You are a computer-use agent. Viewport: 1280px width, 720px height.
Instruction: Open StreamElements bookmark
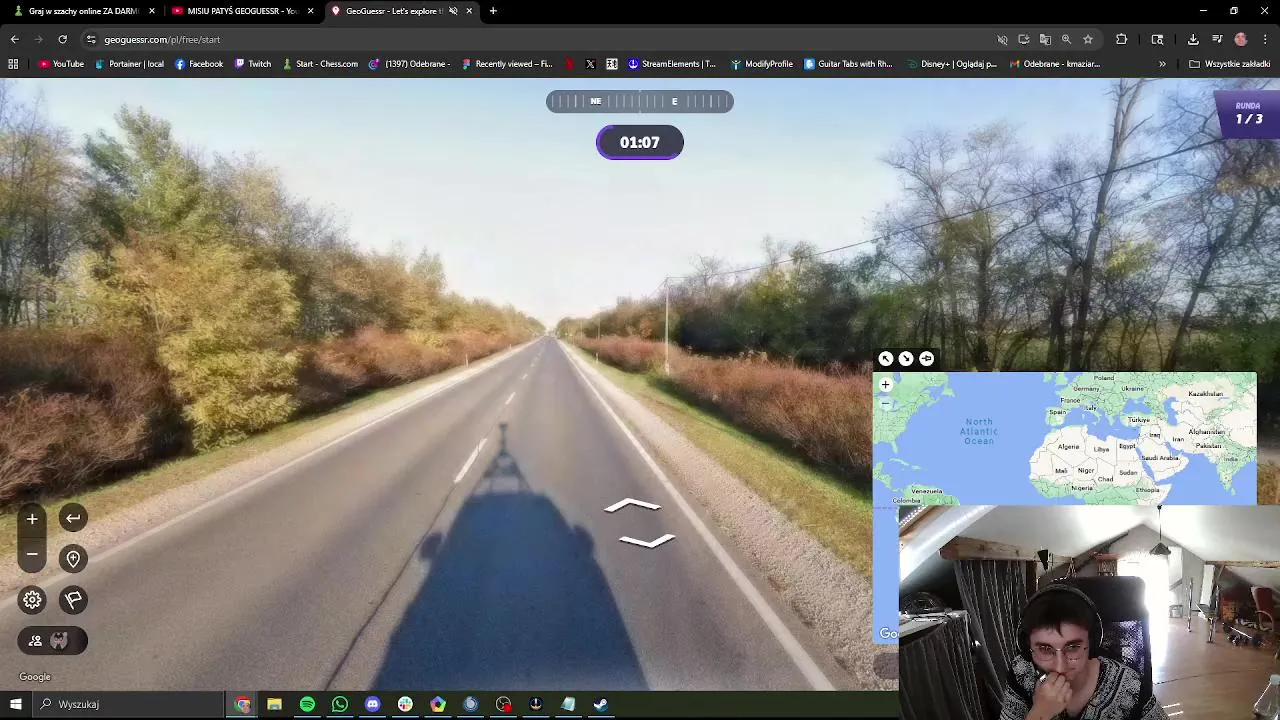672,64
